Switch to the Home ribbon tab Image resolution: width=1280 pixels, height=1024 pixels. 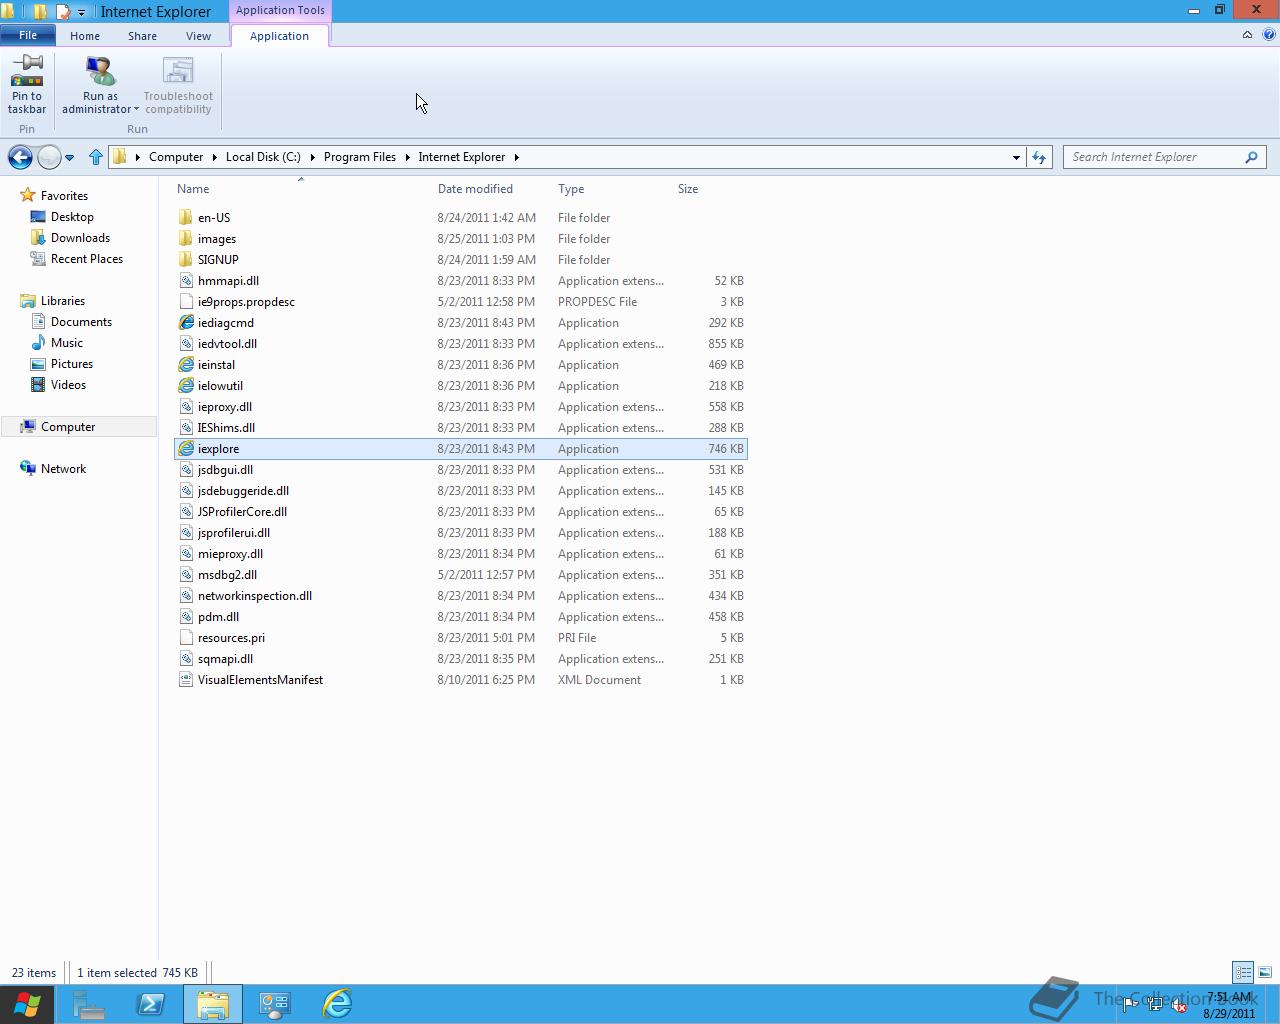85,36
